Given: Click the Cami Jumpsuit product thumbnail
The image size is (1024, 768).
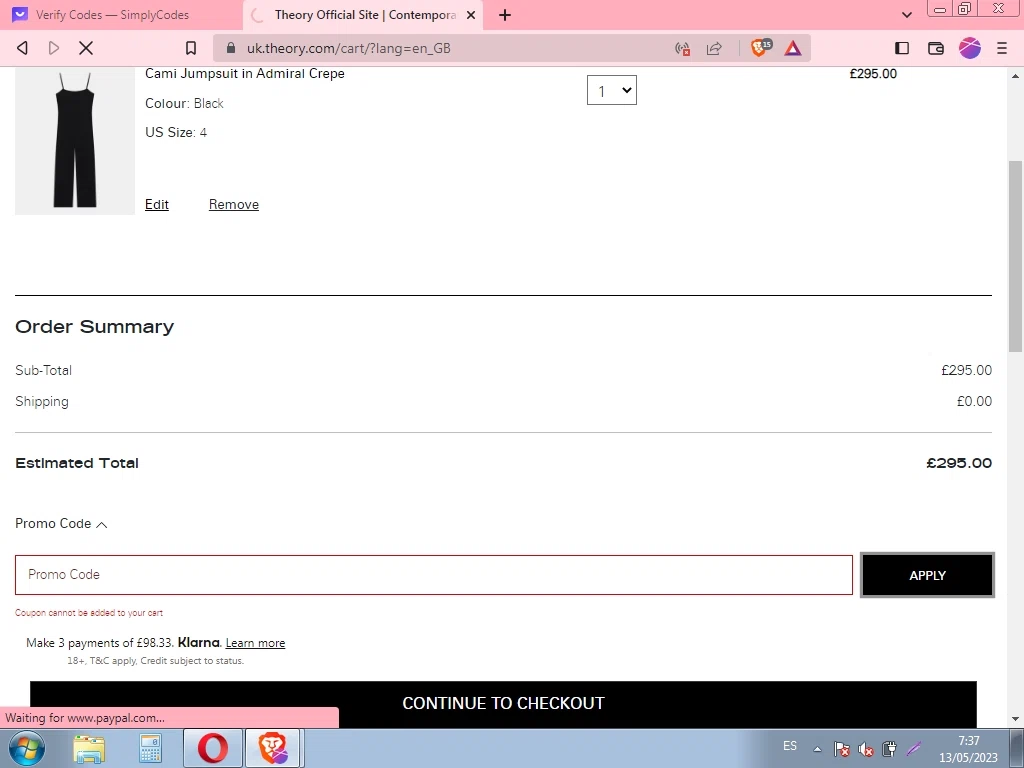Looking at the screenshot, I should [74, 140].
